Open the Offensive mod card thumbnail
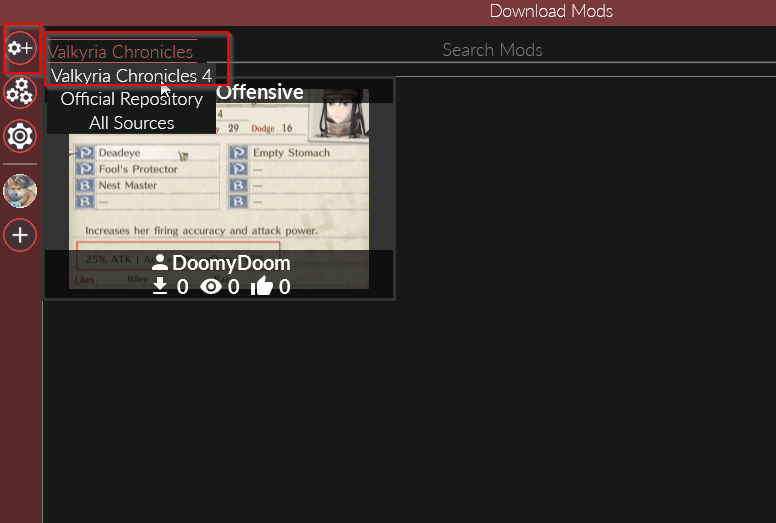 click(x=219, y=188)
